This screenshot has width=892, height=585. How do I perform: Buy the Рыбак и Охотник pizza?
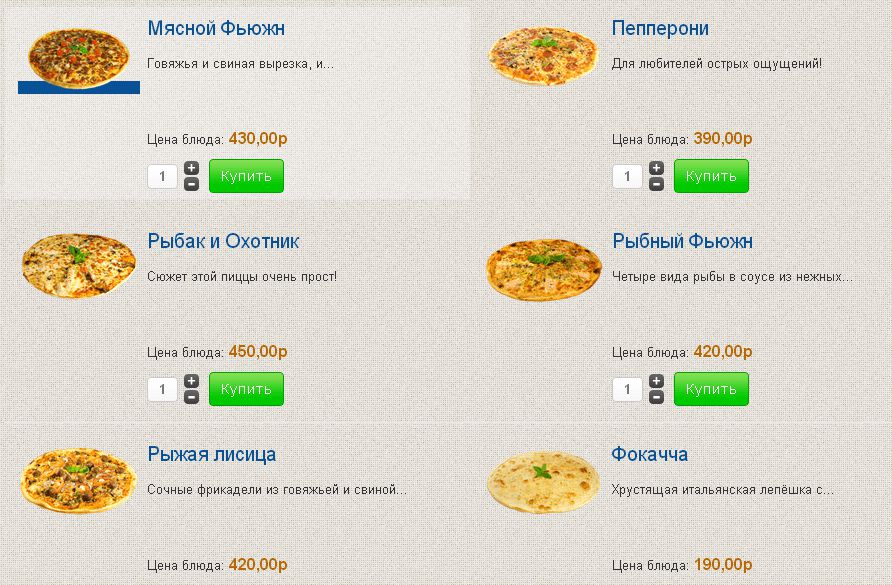click(x=246, y=389)
